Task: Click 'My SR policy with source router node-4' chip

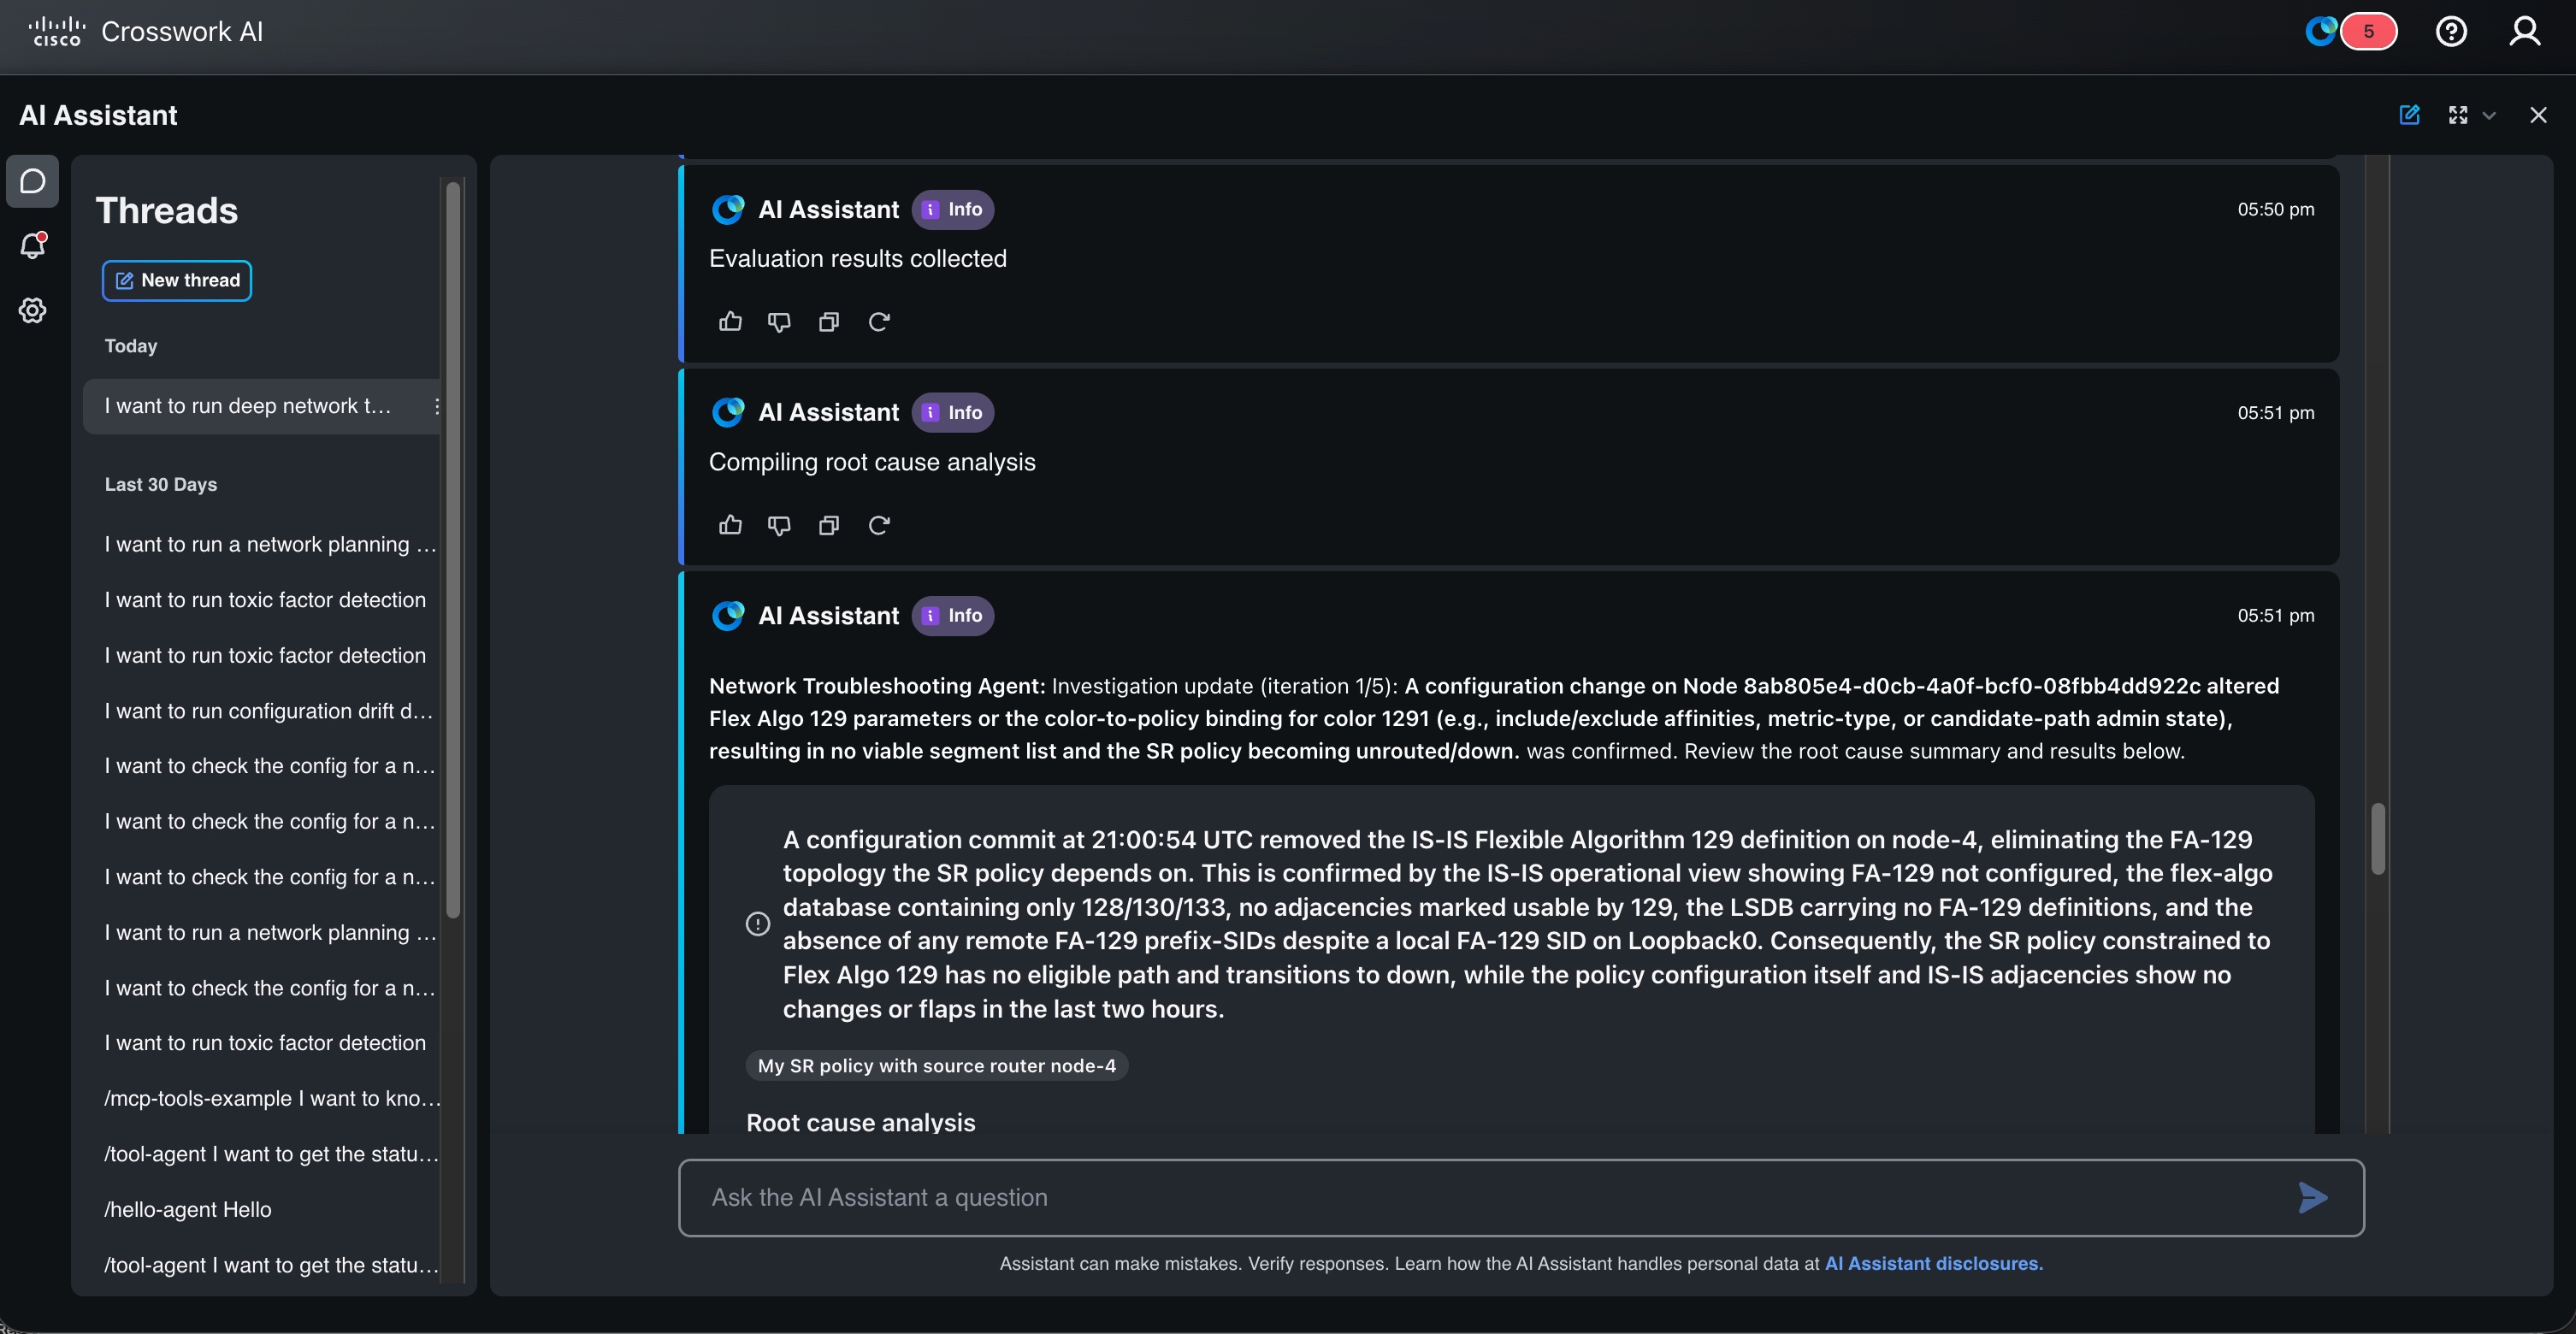Action: click(937, 1065)
